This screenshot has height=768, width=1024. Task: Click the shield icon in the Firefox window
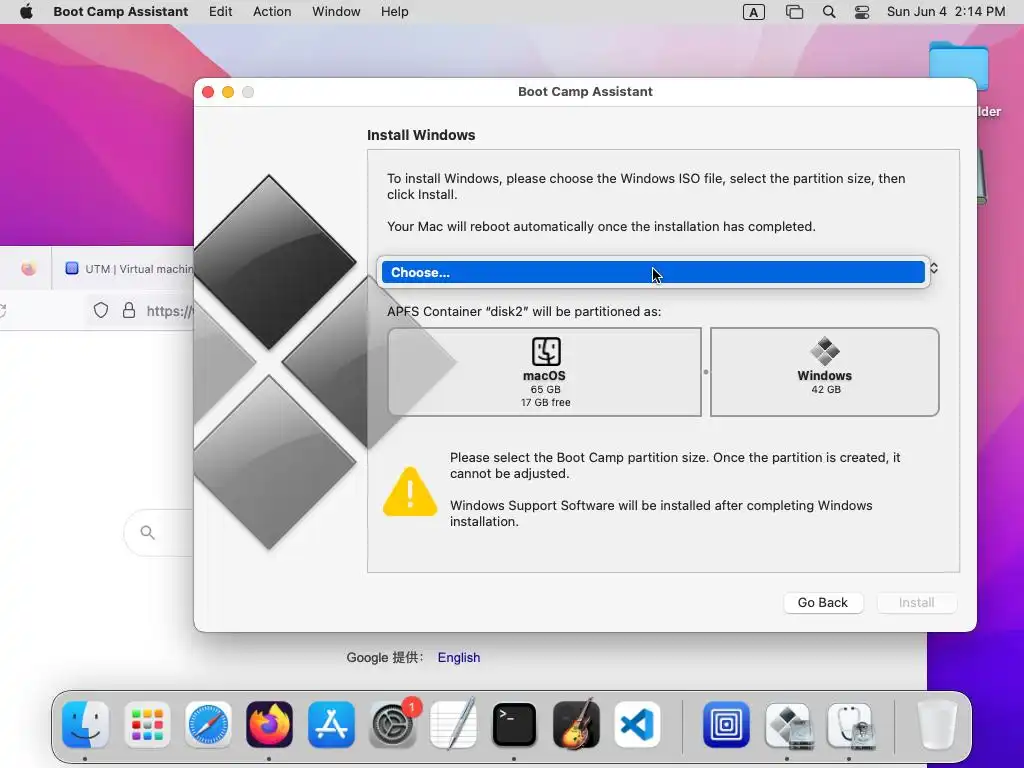[101, 310]
